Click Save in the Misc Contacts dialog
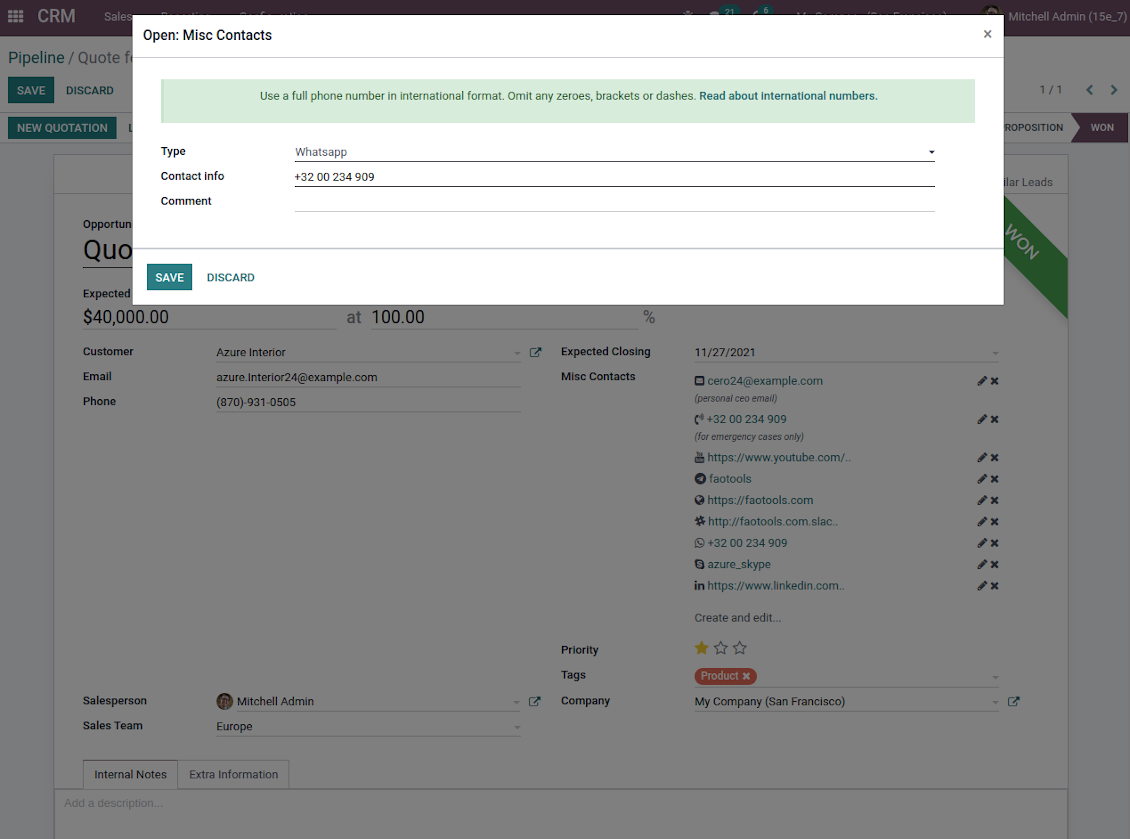This screenshot has height=839, width=1130. click(x=169, y=277)
